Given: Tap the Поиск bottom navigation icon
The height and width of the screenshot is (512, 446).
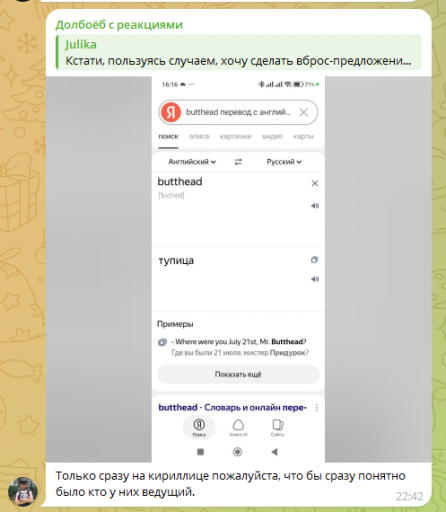Looking at the screenshot, I should [x=199, y=428].
